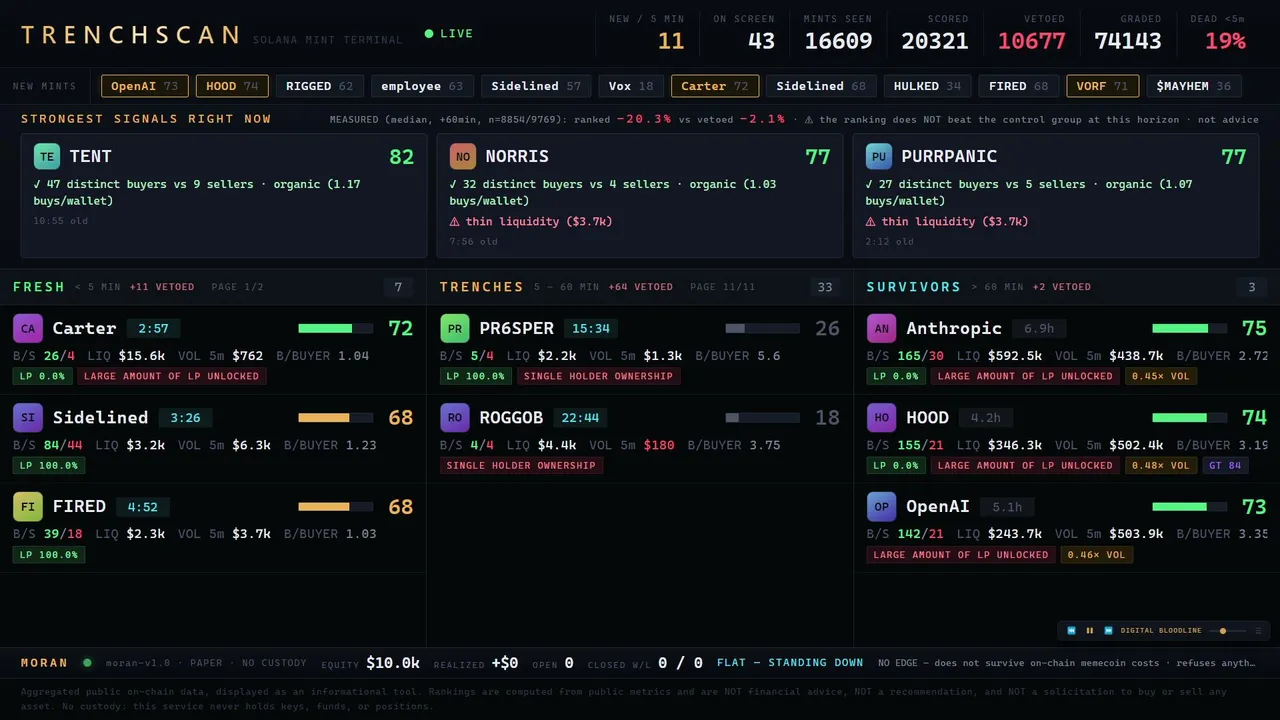Click Carter's LARGE AMOUNT OF LP UNLOCKED tag
The width and height of the screenshot is (1280, 720).
pyautogui.click(x=171, y=376)
